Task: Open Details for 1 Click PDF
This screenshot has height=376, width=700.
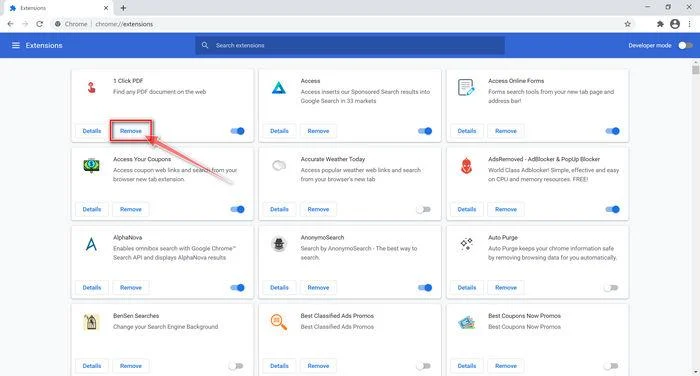Action: [x=92, y=131]
